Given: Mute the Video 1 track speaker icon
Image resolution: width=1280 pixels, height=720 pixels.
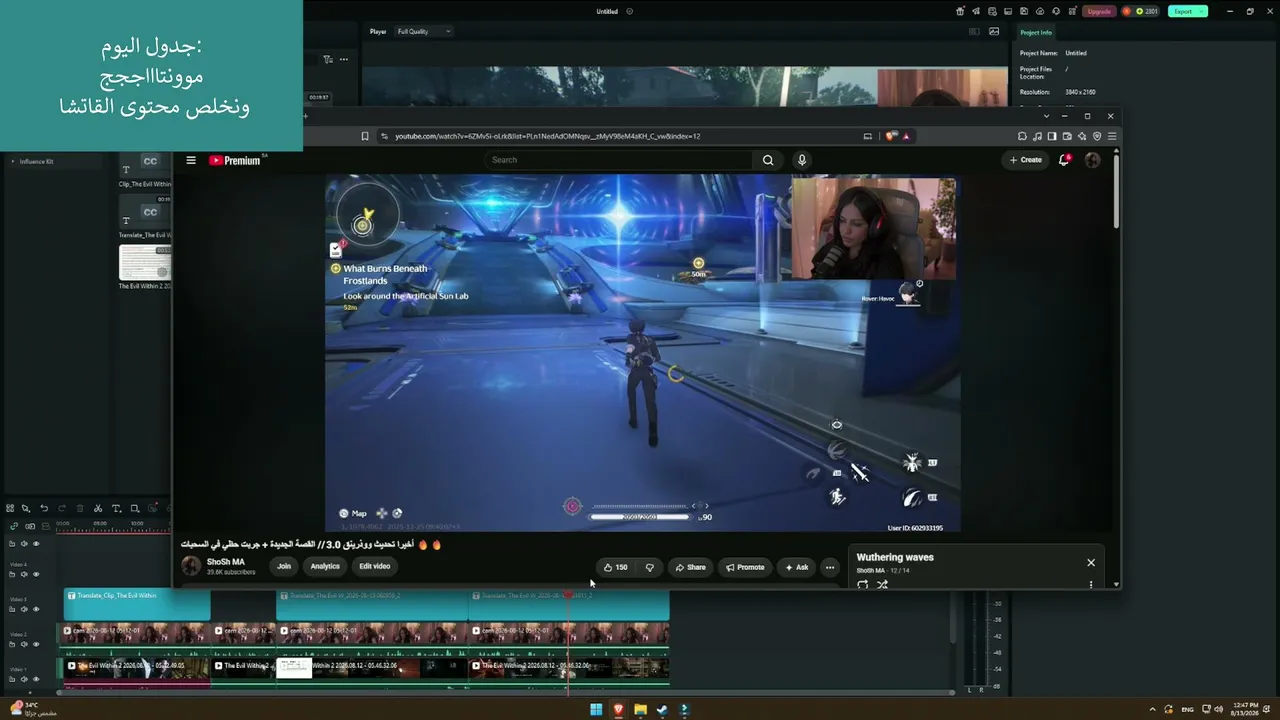Looking at the screenshot, I should click(24, 679).
